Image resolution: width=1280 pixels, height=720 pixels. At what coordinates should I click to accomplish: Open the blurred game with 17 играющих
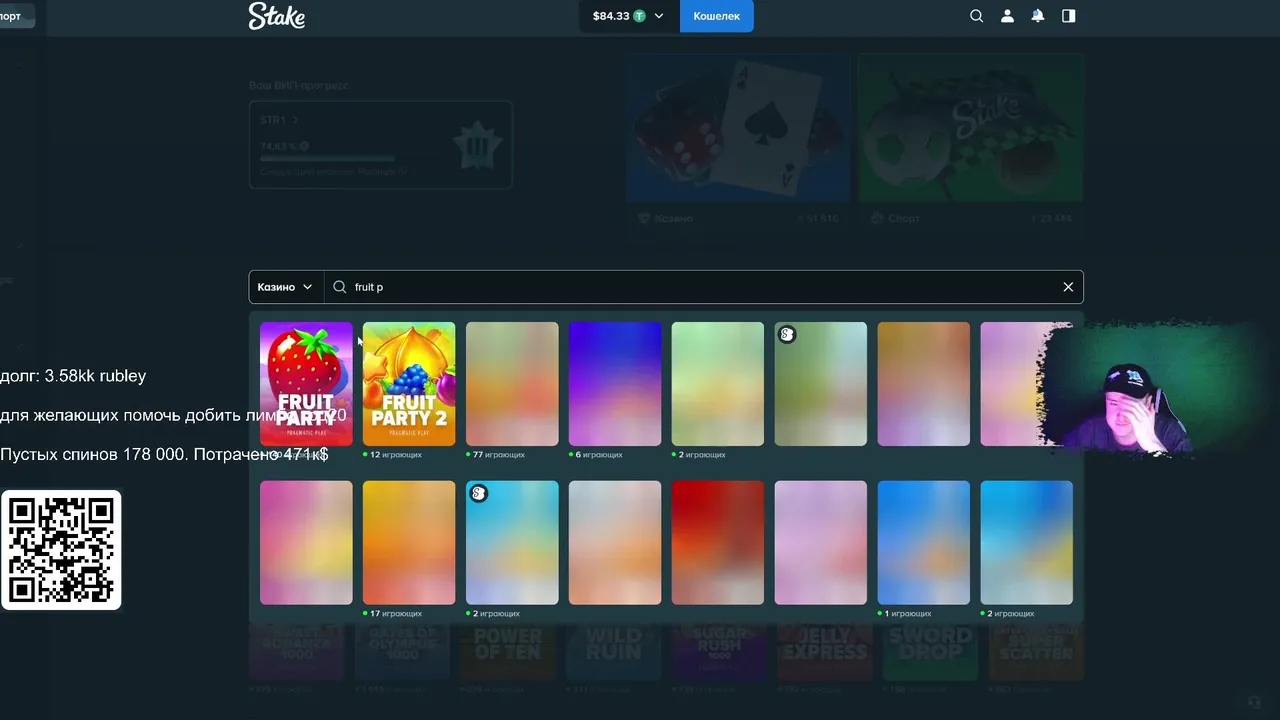coord(409,543)
